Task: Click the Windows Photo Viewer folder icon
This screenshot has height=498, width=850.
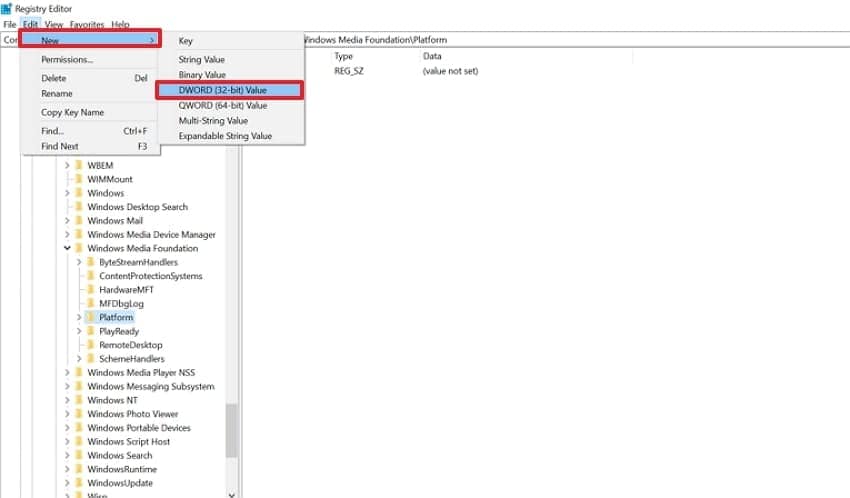Action: pos(79,413)
